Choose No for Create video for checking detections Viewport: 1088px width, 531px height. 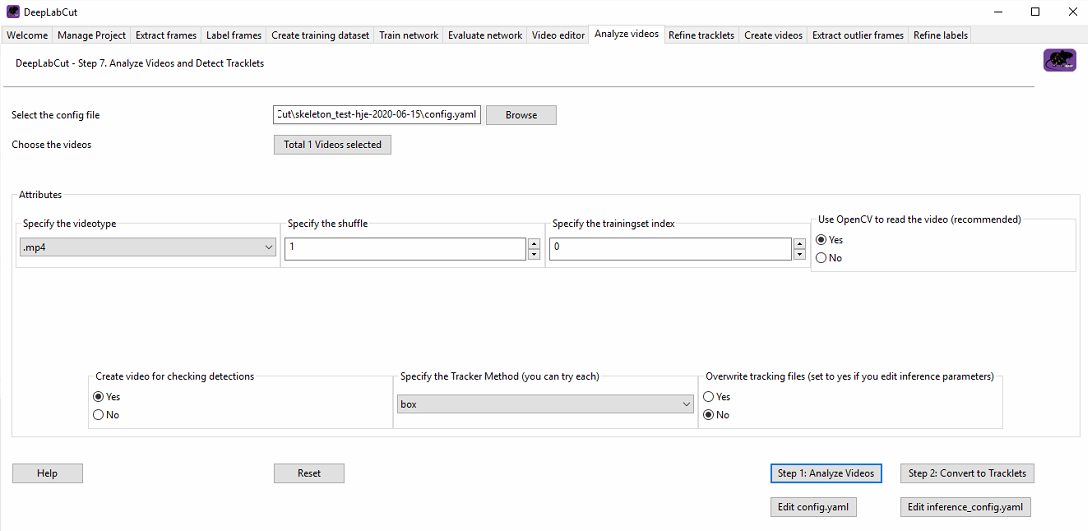click(x=98, y=415)
